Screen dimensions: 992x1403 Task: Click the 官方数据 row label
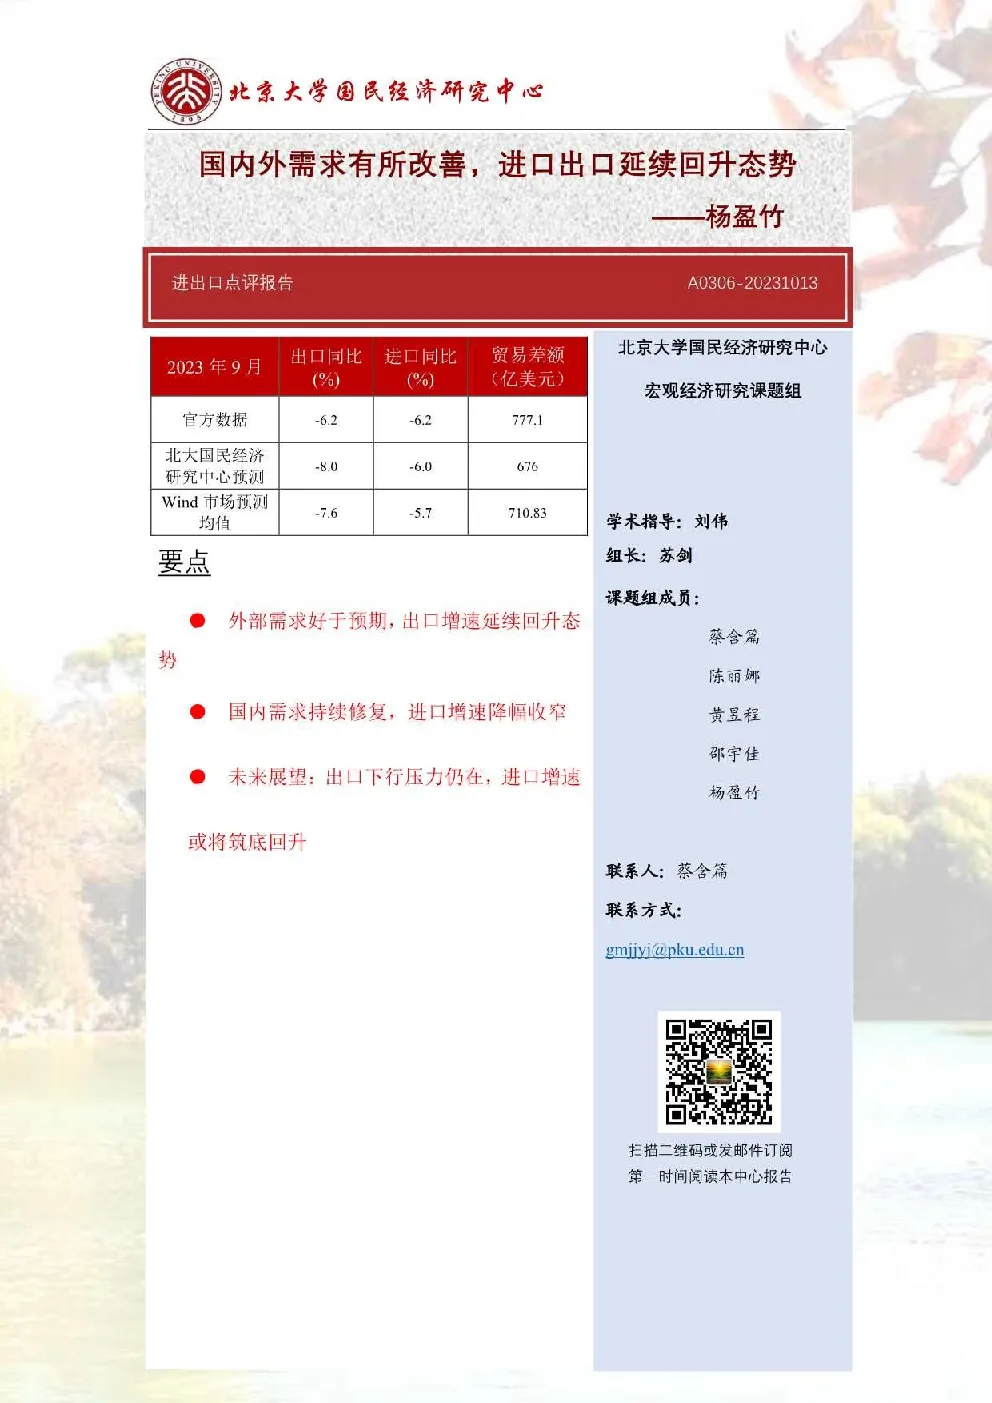215,420
